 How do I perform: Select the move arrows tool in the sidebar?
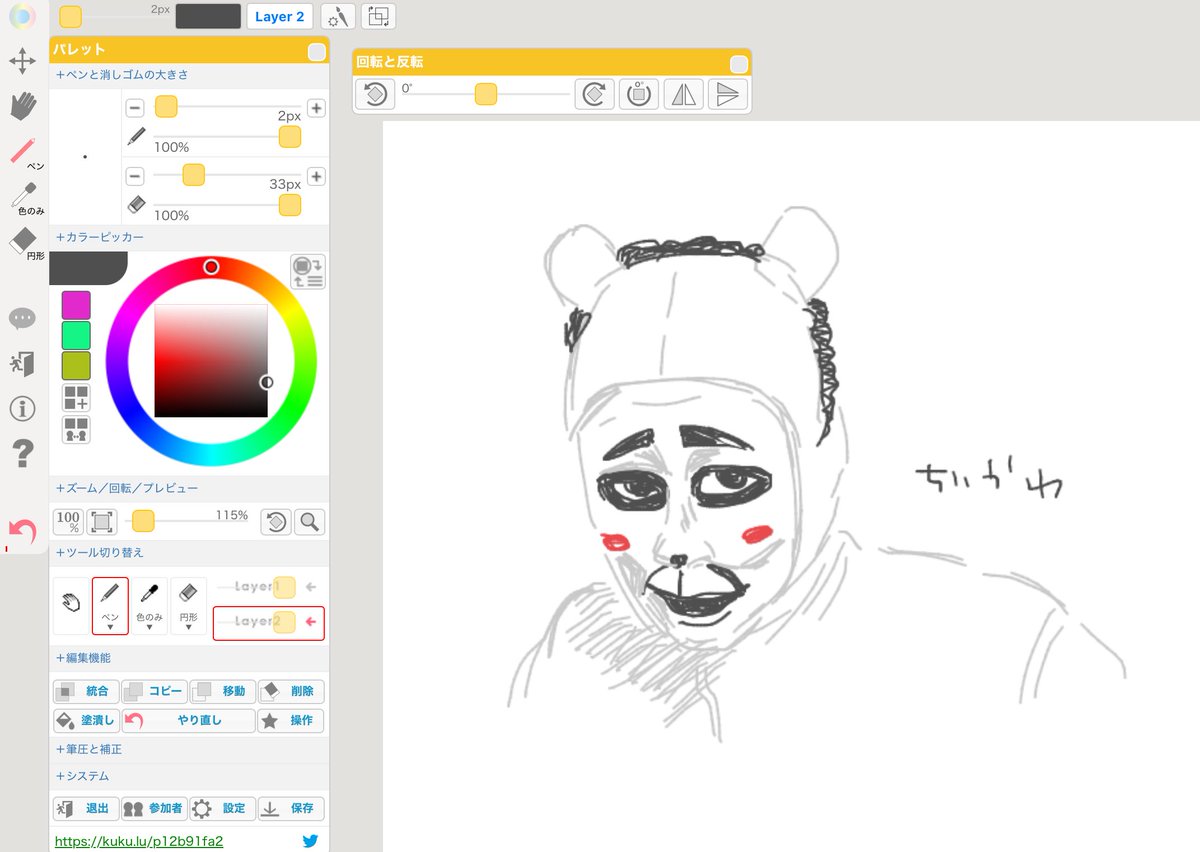pyautogui.click(x=22, y=61)
